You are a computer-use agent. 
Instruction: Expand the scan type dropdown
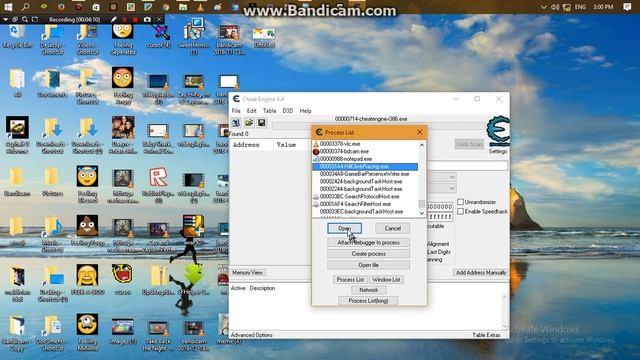[x=452, y=177]
